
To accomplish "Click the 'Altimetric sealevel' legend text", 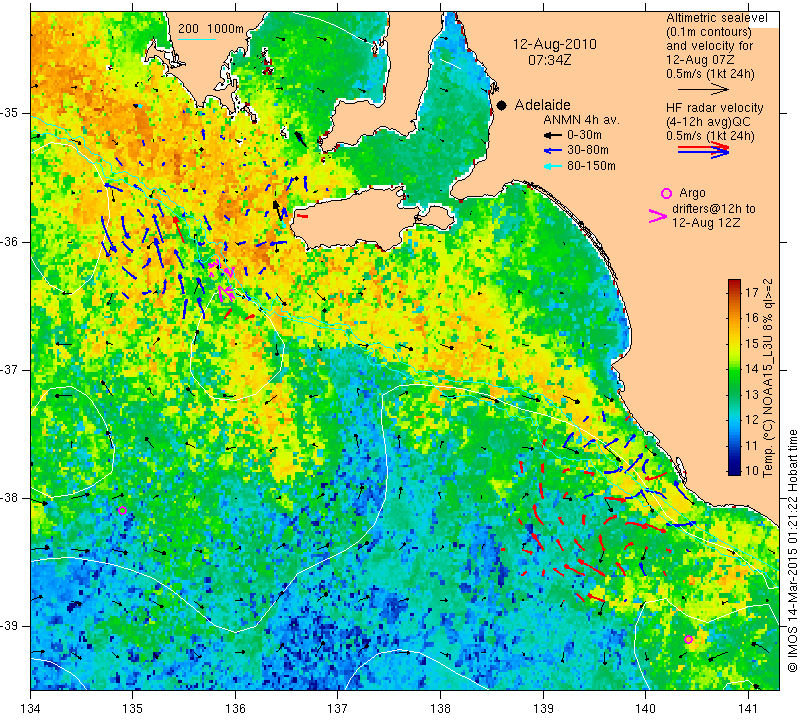I will (x=716, y=18).
